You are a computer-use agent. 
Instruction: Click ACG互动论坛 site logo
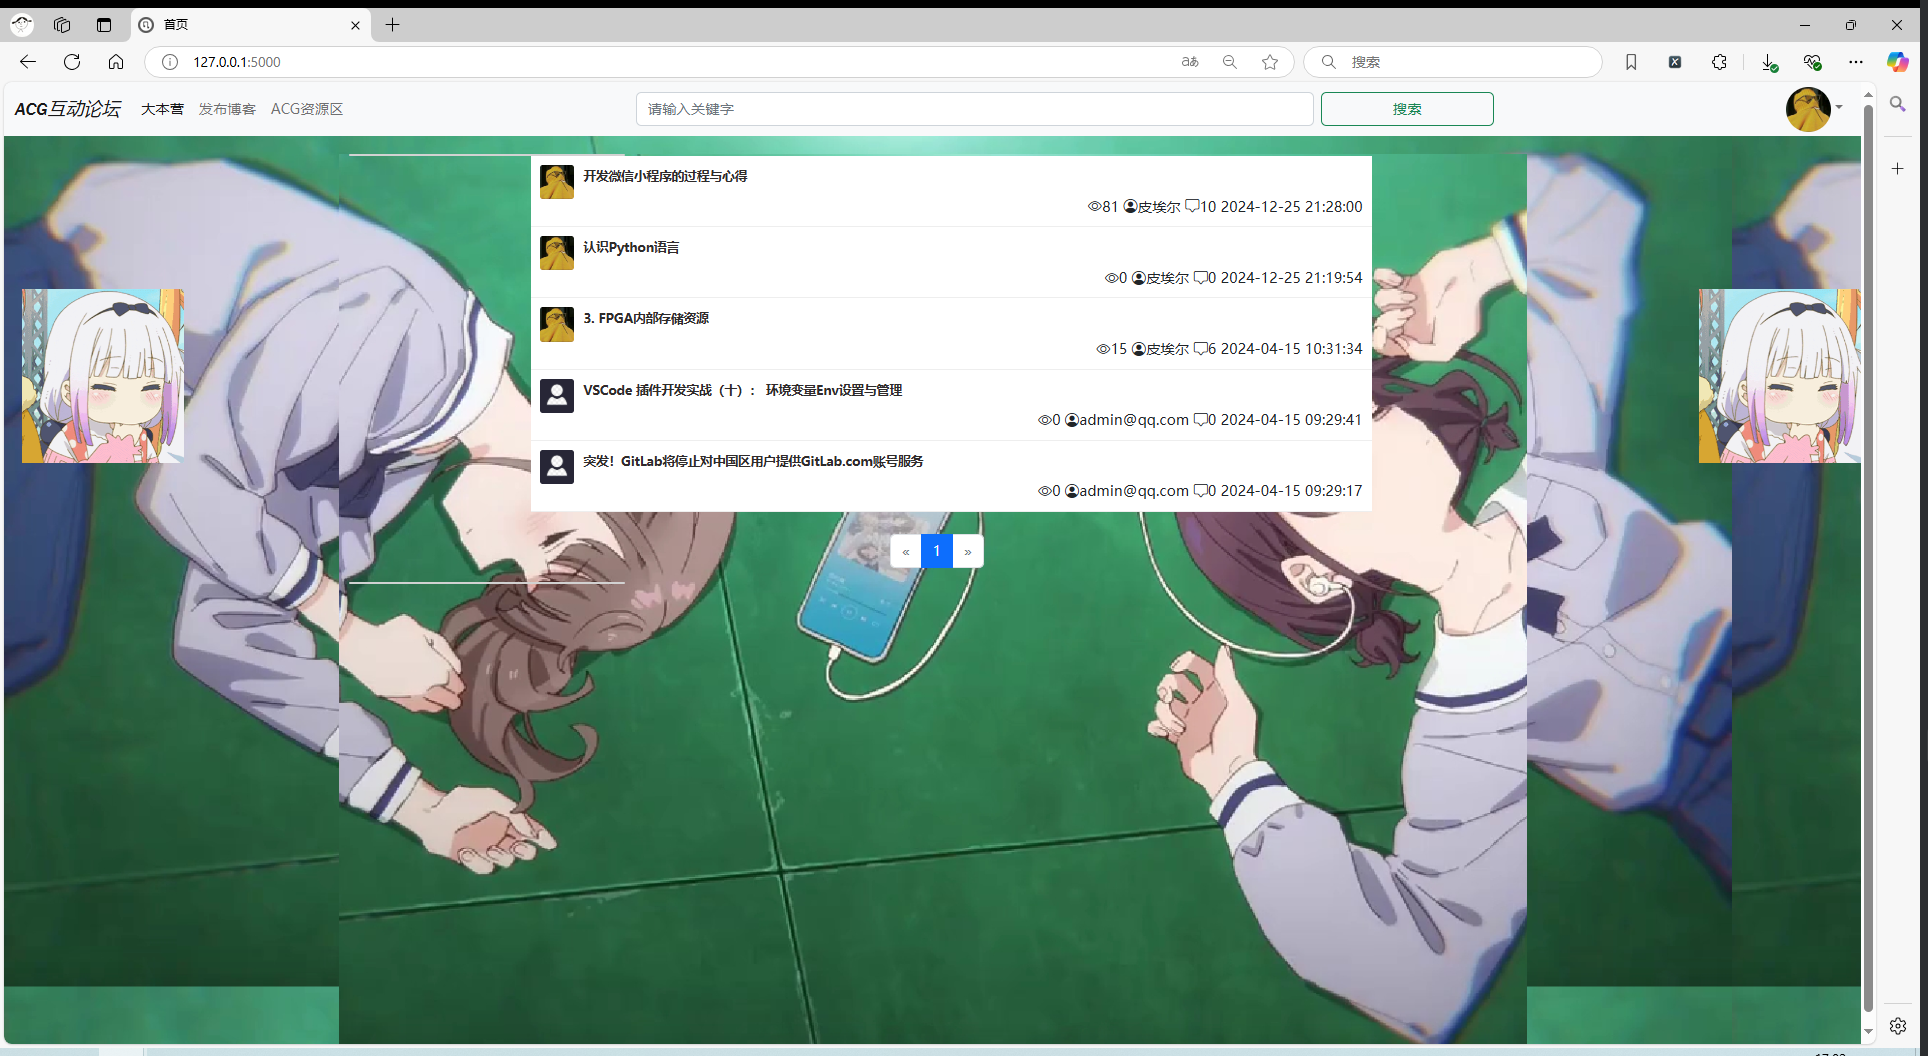coord(68,109)
